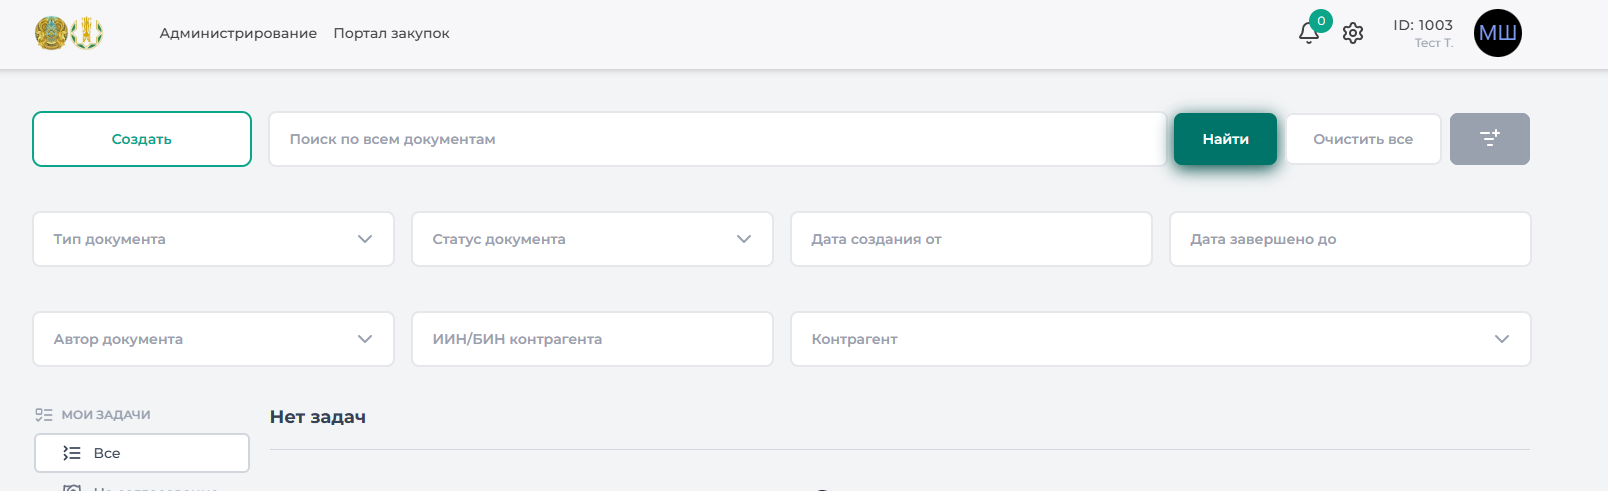1608x491 pixels.
Task: Go to Портал закупок
Action: point(391,33)
